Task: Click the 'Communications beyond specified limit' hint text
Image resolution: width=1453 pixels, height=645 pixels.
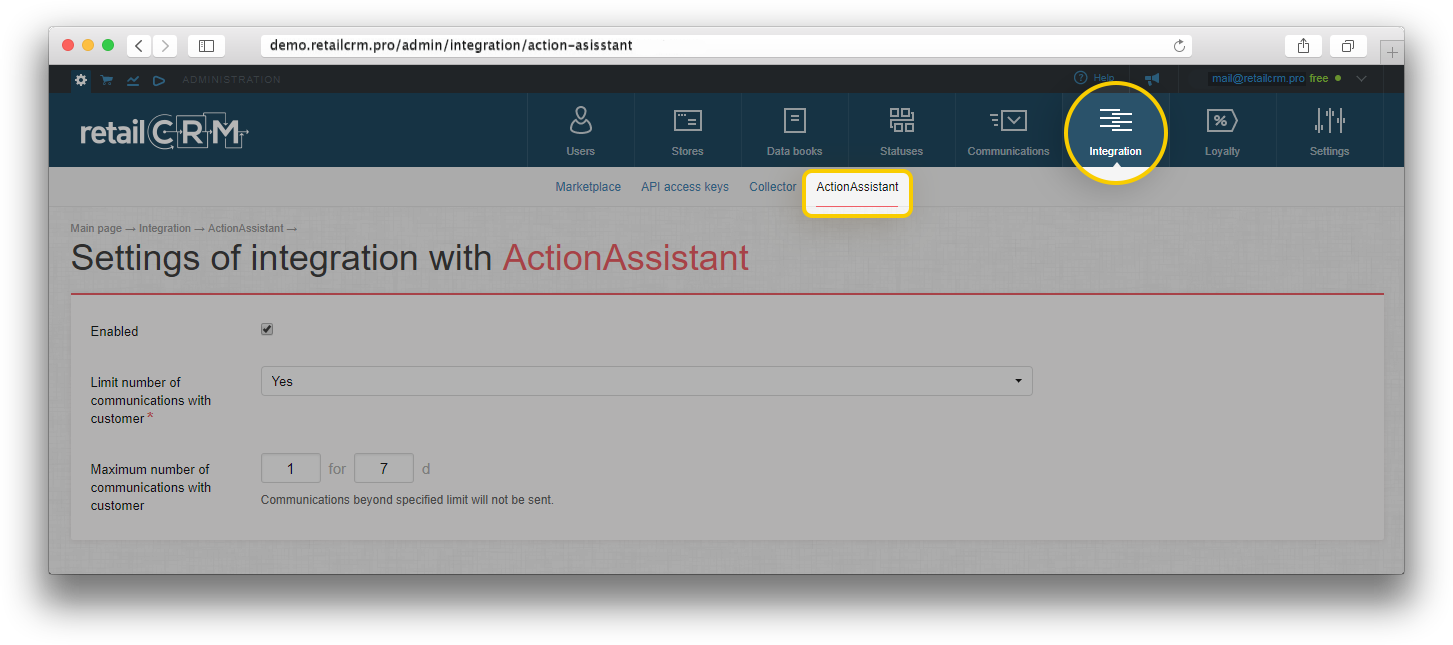Action: pos(407,500)
